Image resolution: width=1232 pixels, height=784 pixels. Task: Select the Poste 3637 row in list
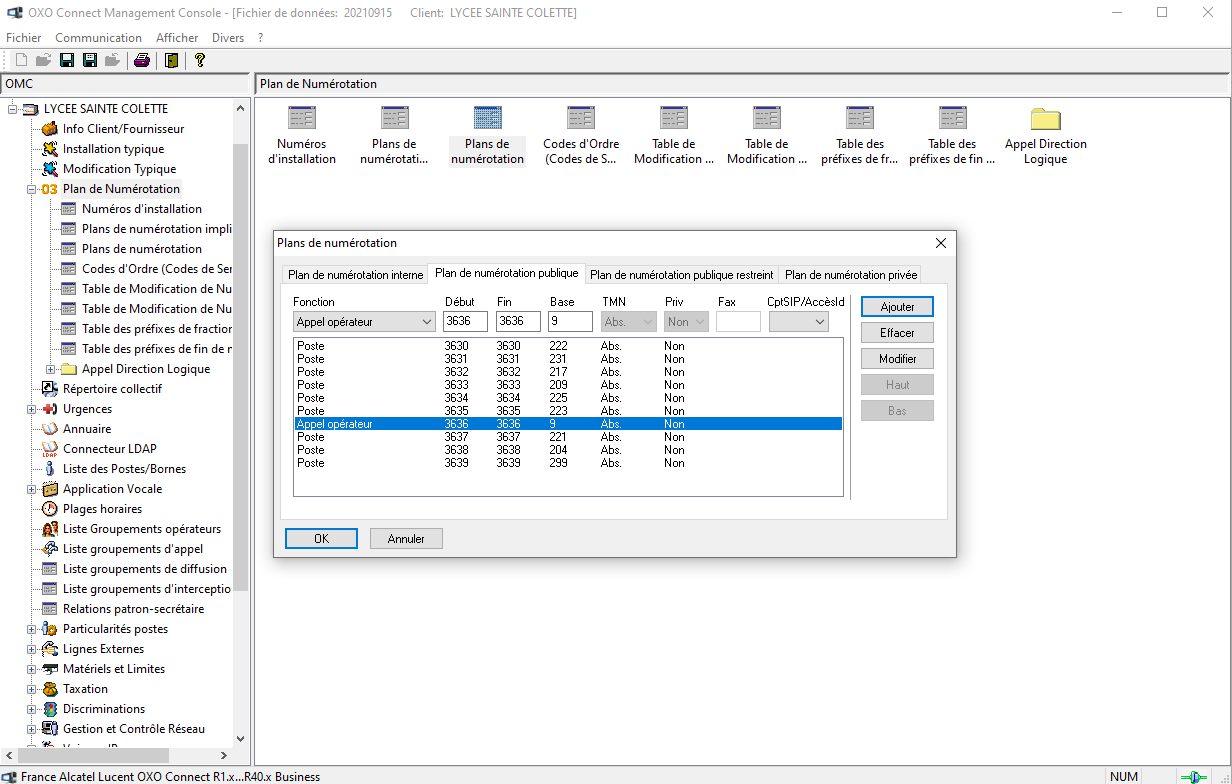(500, 437)
